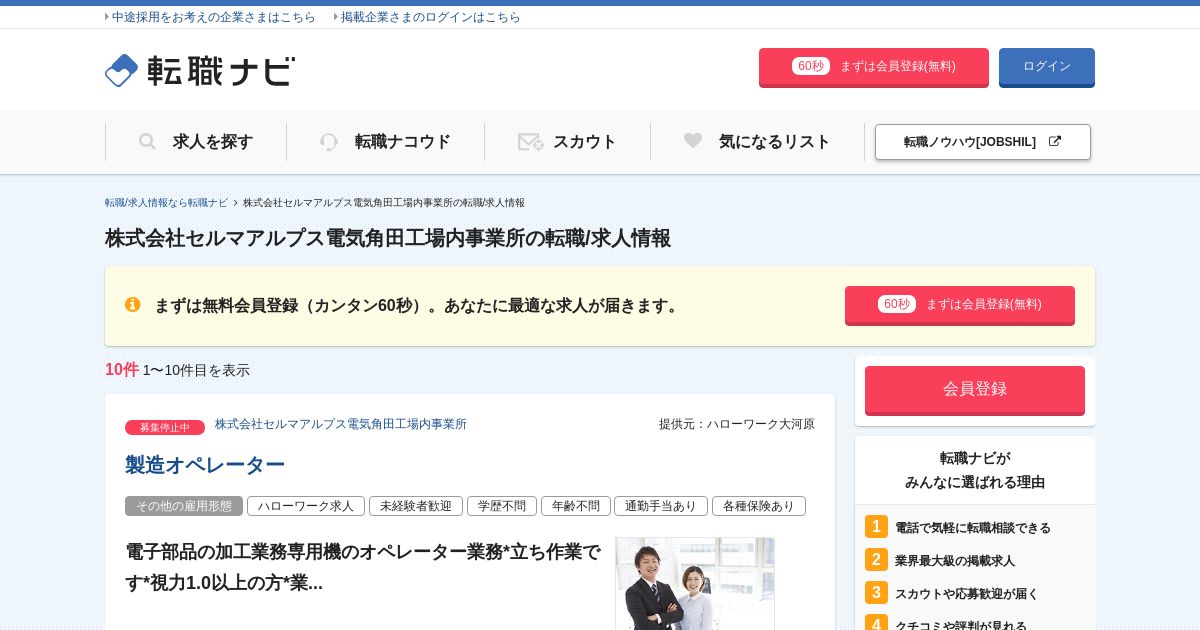
Task: Click the external link icon on JOBSHIL button
Action: [1054, 142]
